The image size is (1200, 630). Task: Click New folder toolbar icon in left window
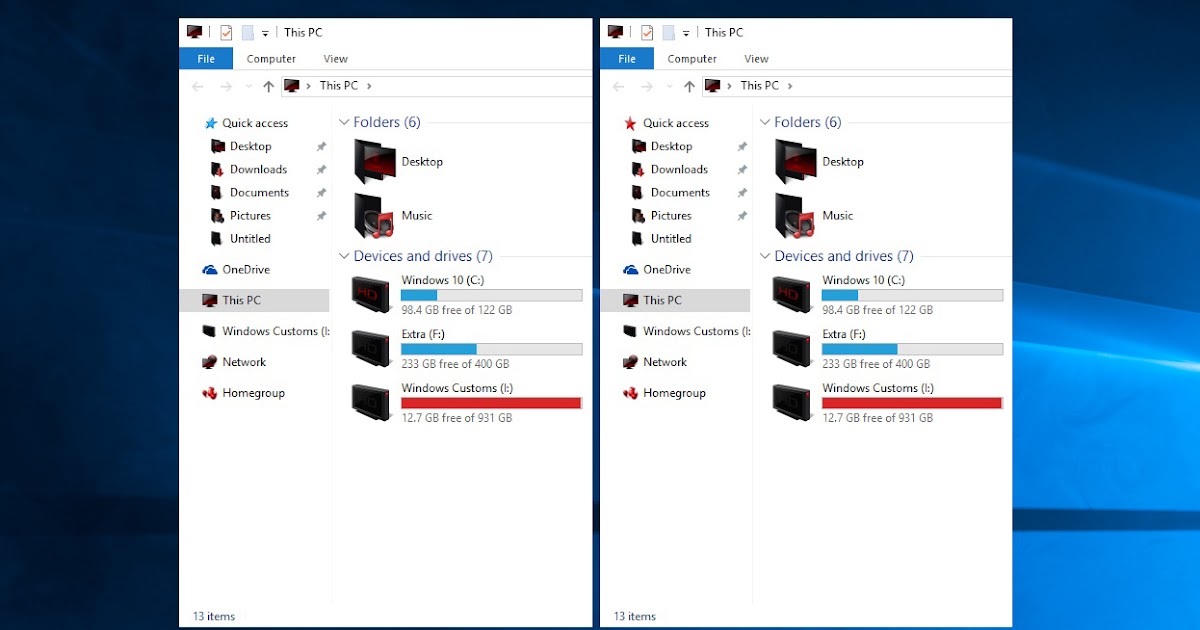click(x=248, y=32)
